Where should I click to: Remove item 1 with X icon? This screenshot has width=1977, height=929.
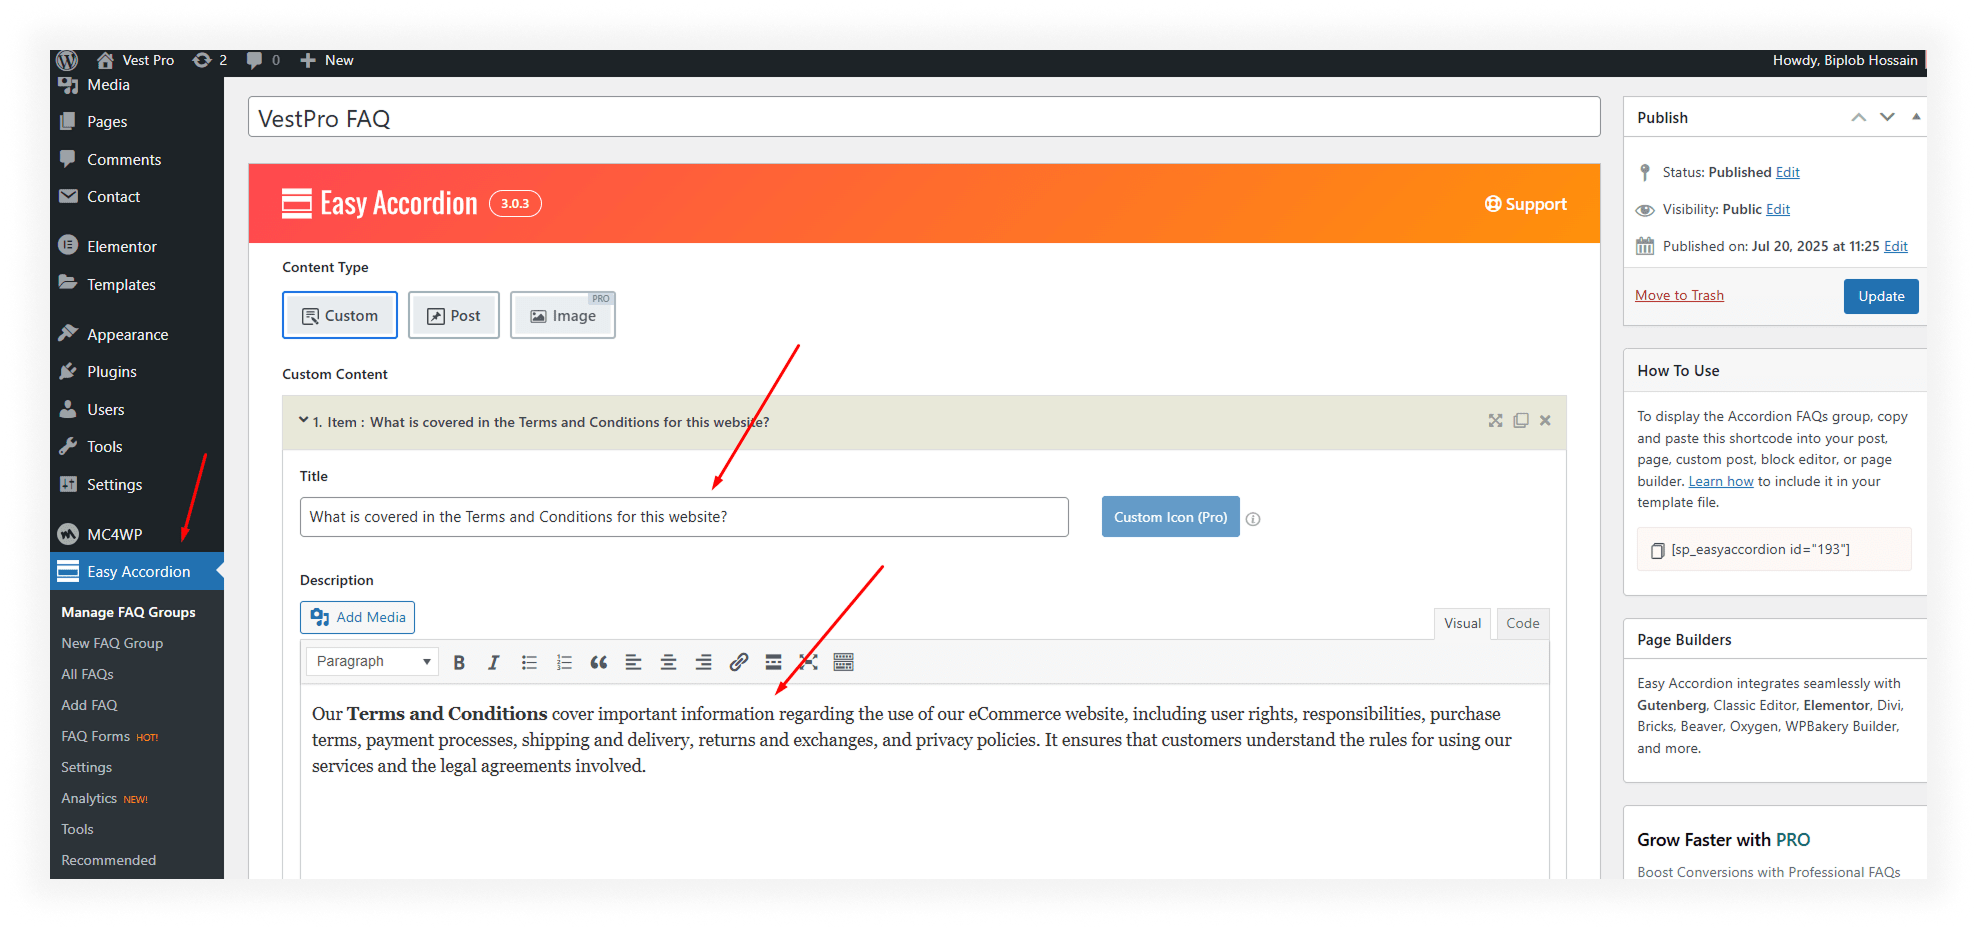1545,421
